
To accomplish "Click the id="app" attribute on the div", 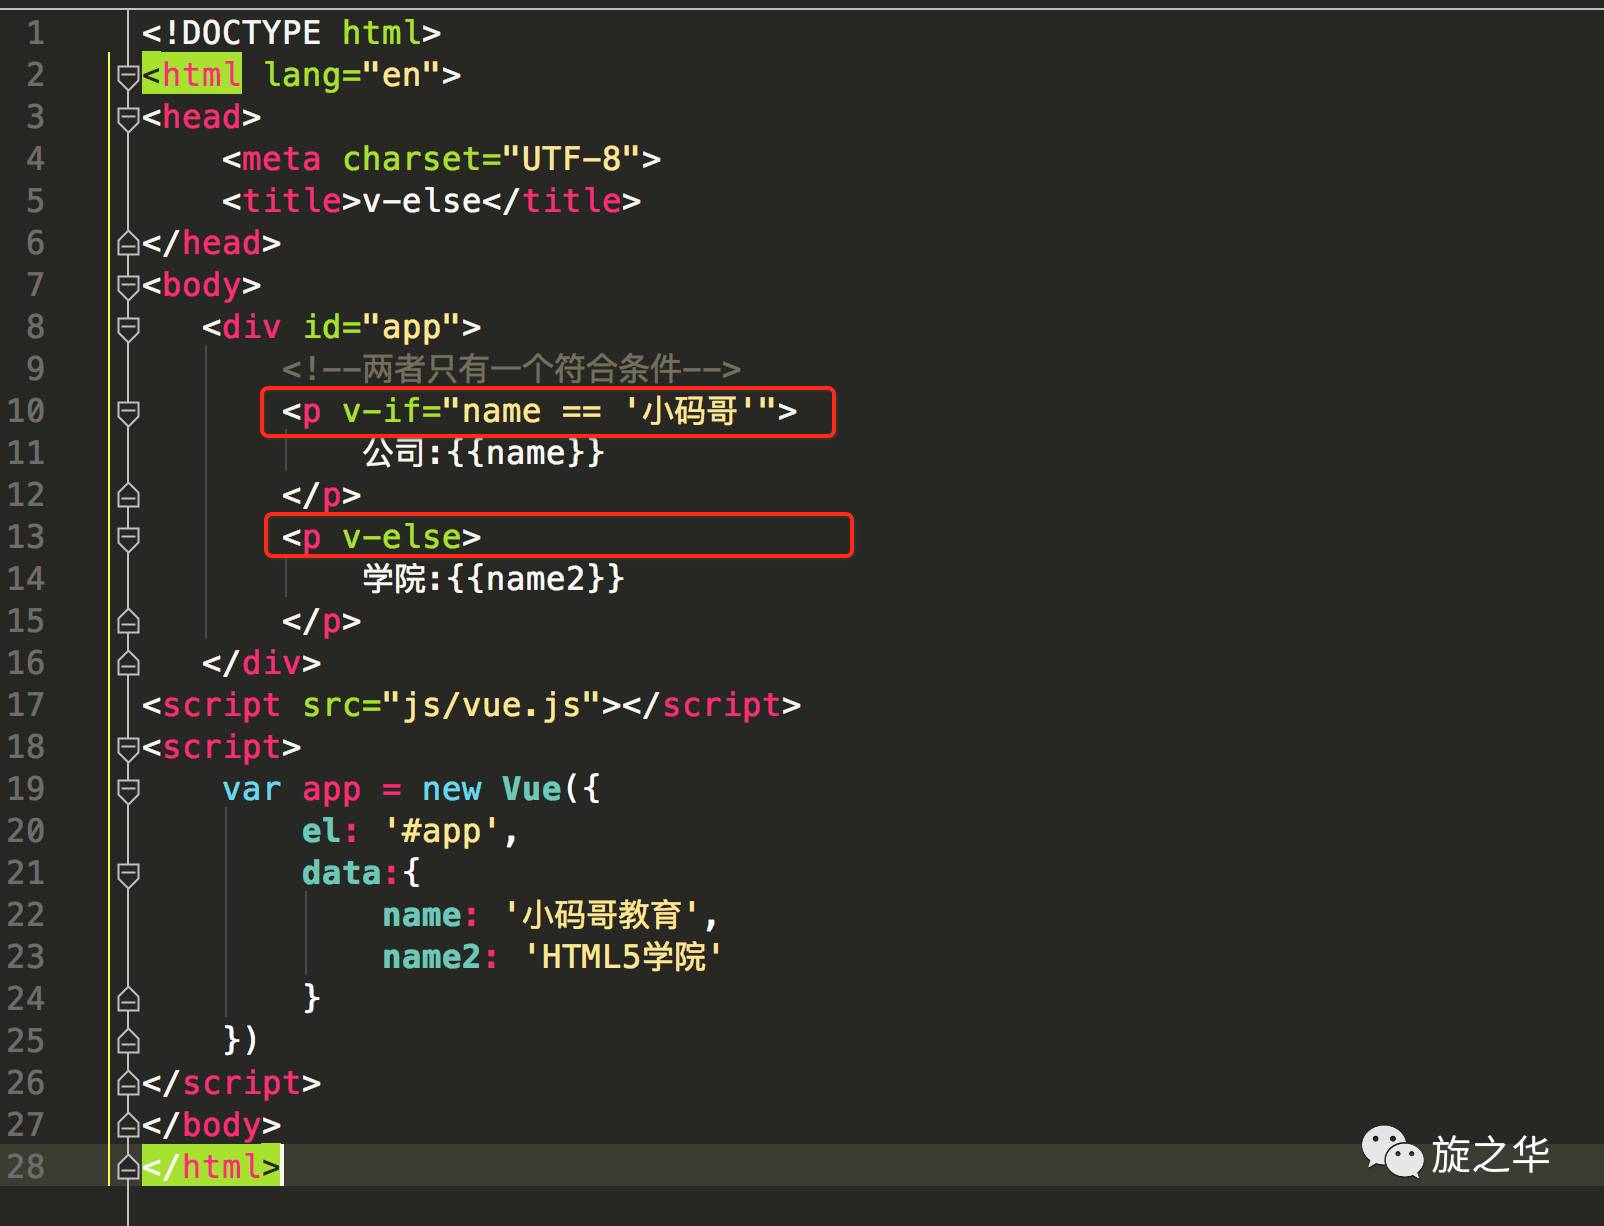I will [382, 327].
